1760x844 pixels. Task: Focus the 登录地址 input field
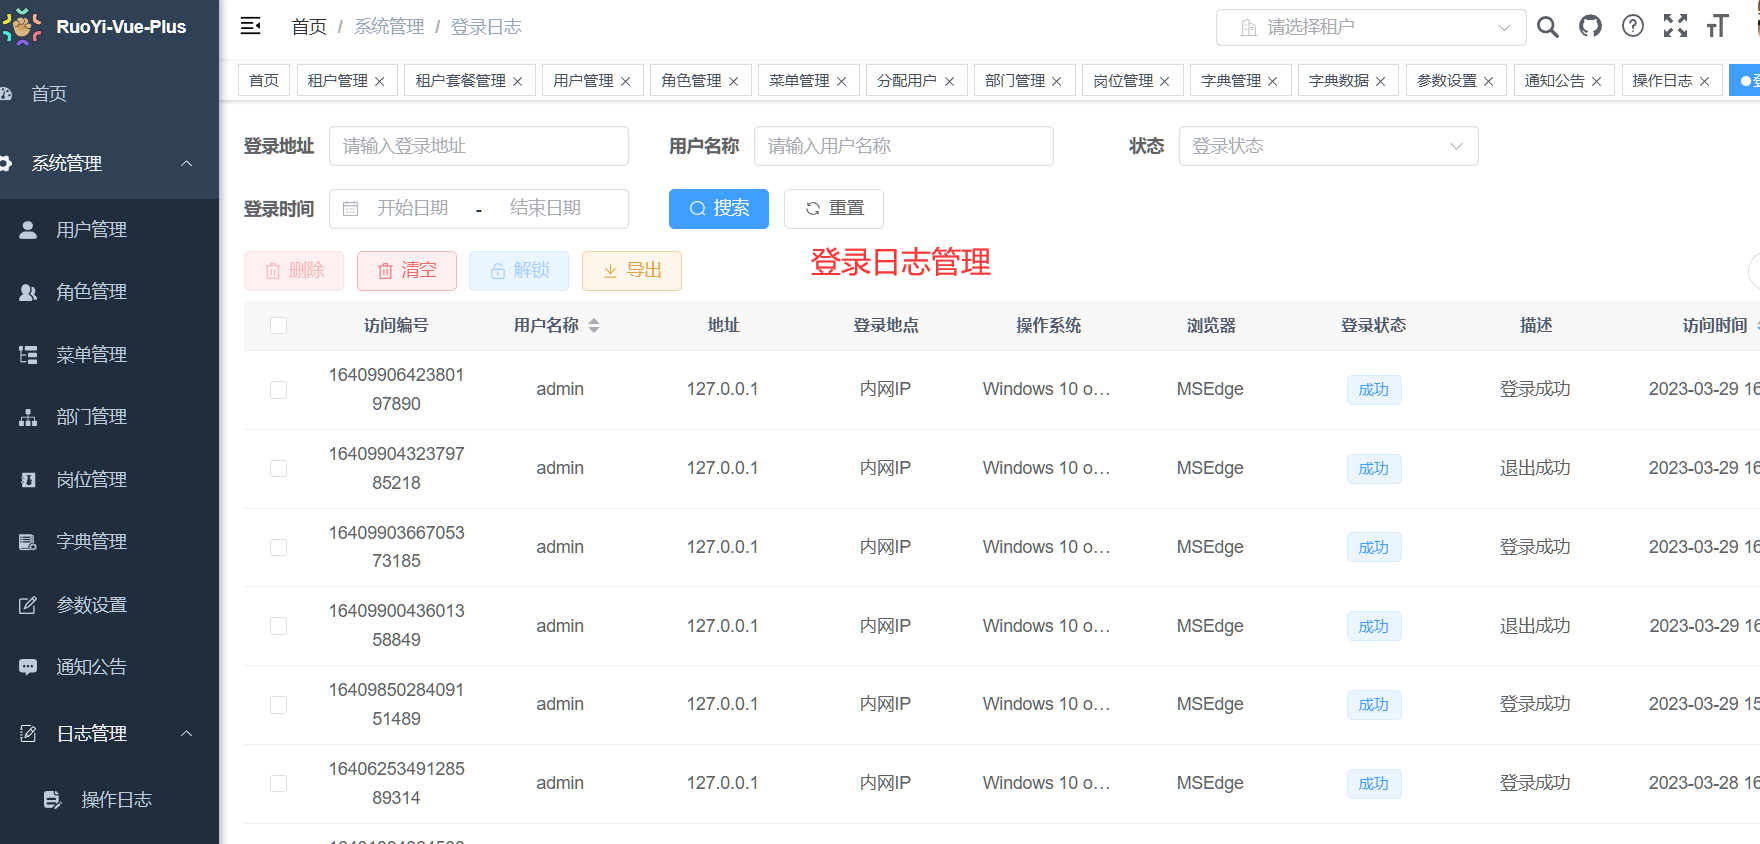click(x=479, y=146)
